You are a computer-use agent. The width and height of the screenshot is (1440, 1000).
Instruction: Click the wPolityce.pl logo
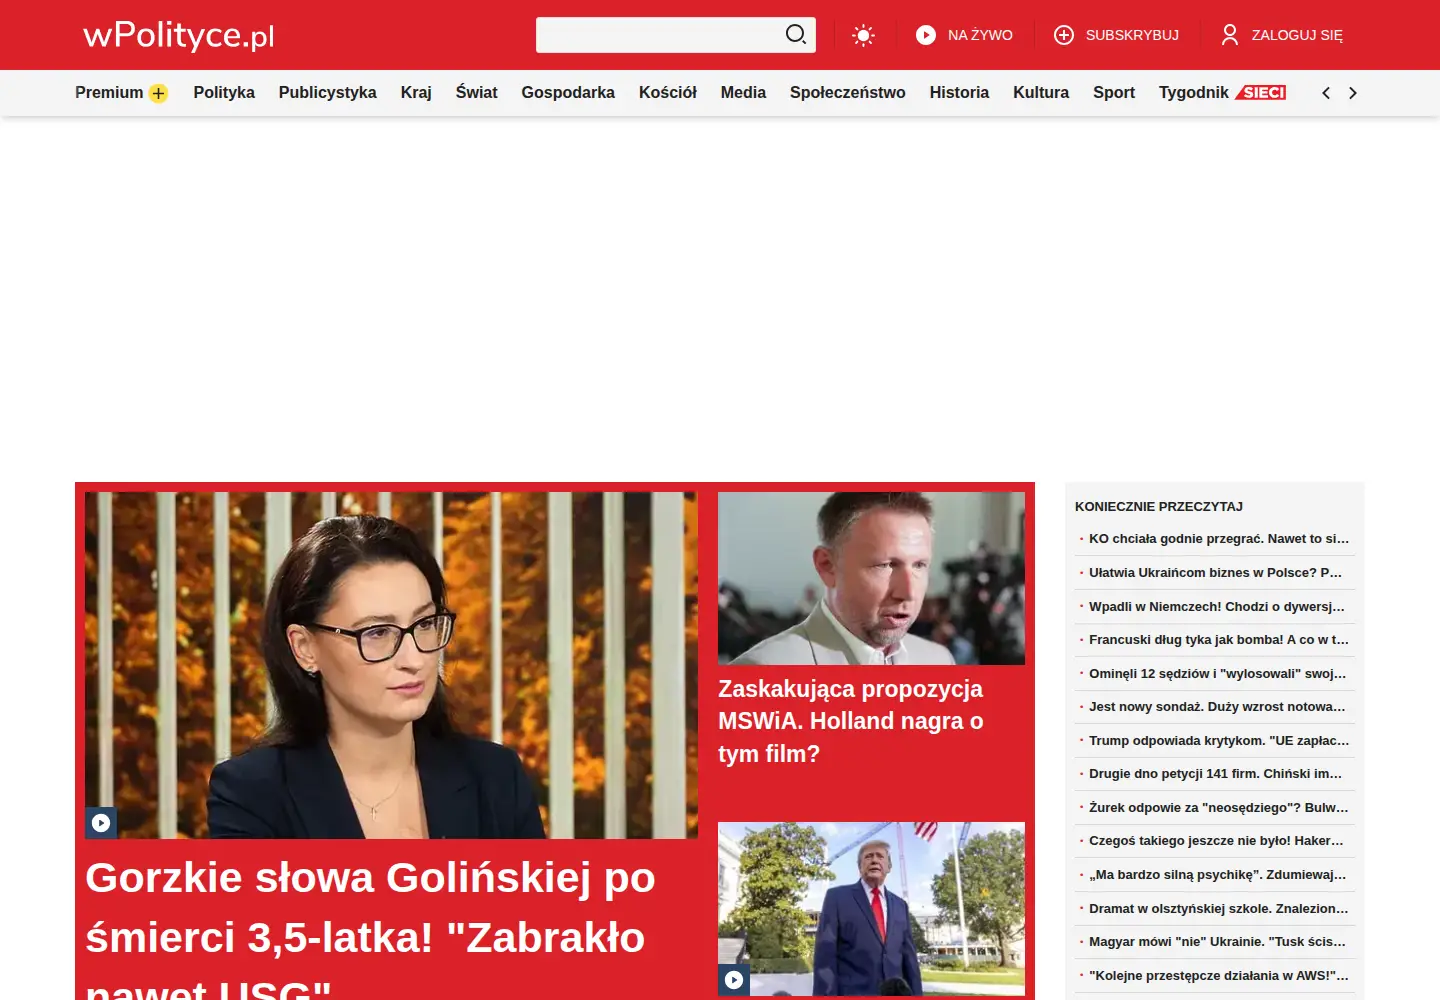point(178,35)
